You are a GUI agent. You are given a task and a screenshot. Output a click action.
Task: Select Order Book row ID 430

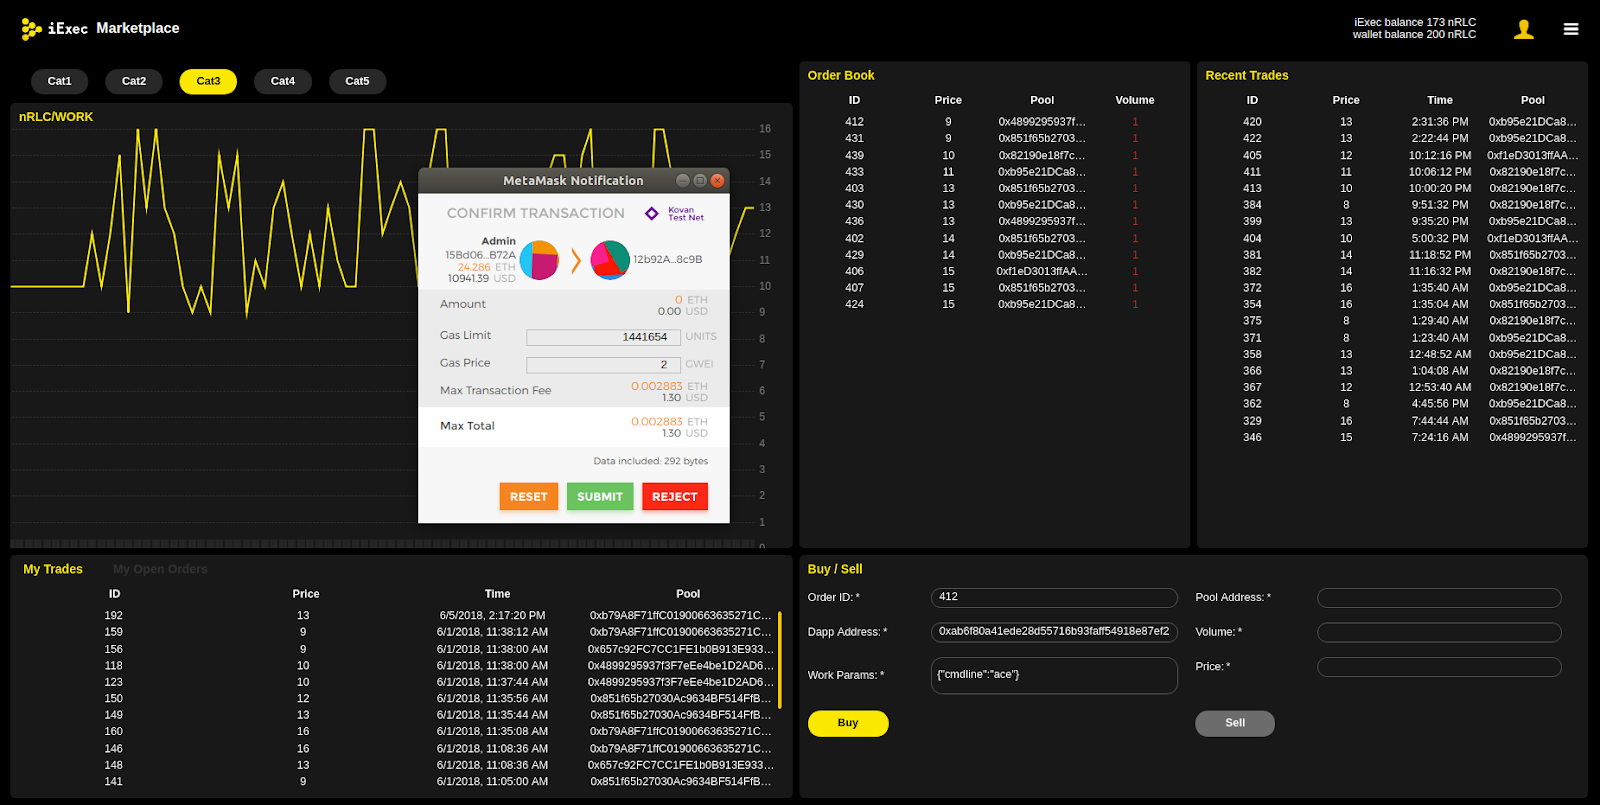pos(995,205)
